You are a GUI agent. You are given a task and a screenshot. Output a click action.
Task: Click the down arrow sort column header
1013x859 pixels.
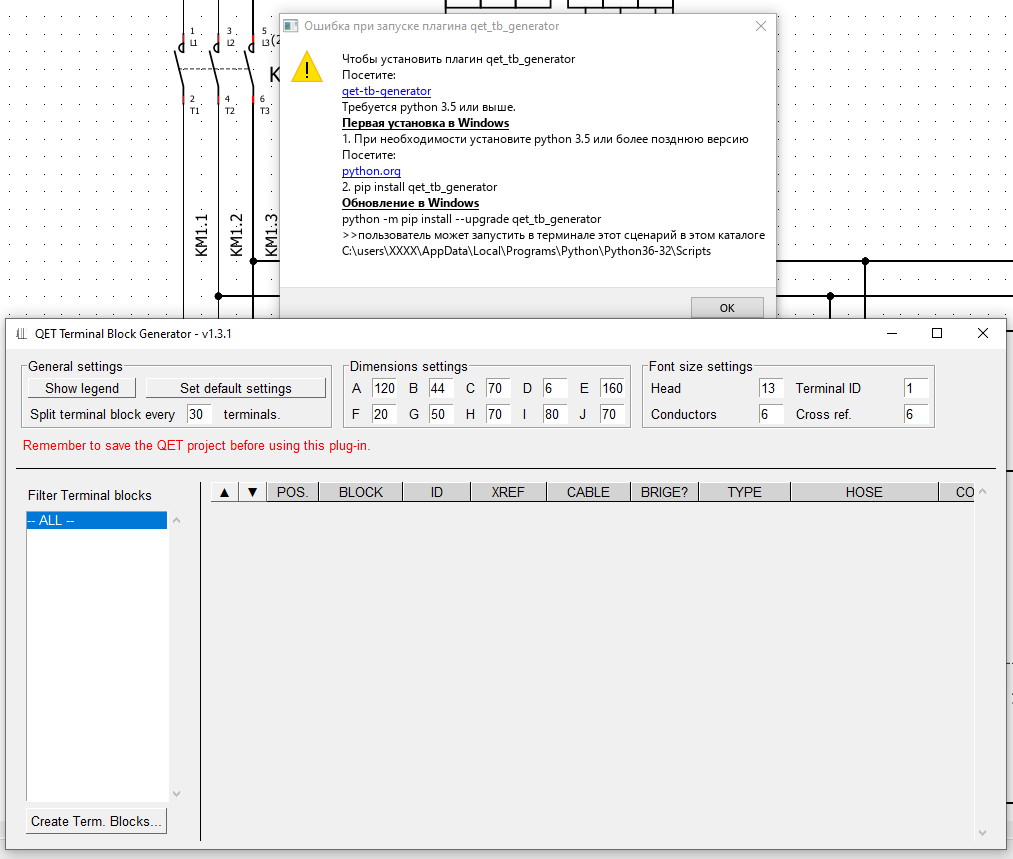point(253,492)
